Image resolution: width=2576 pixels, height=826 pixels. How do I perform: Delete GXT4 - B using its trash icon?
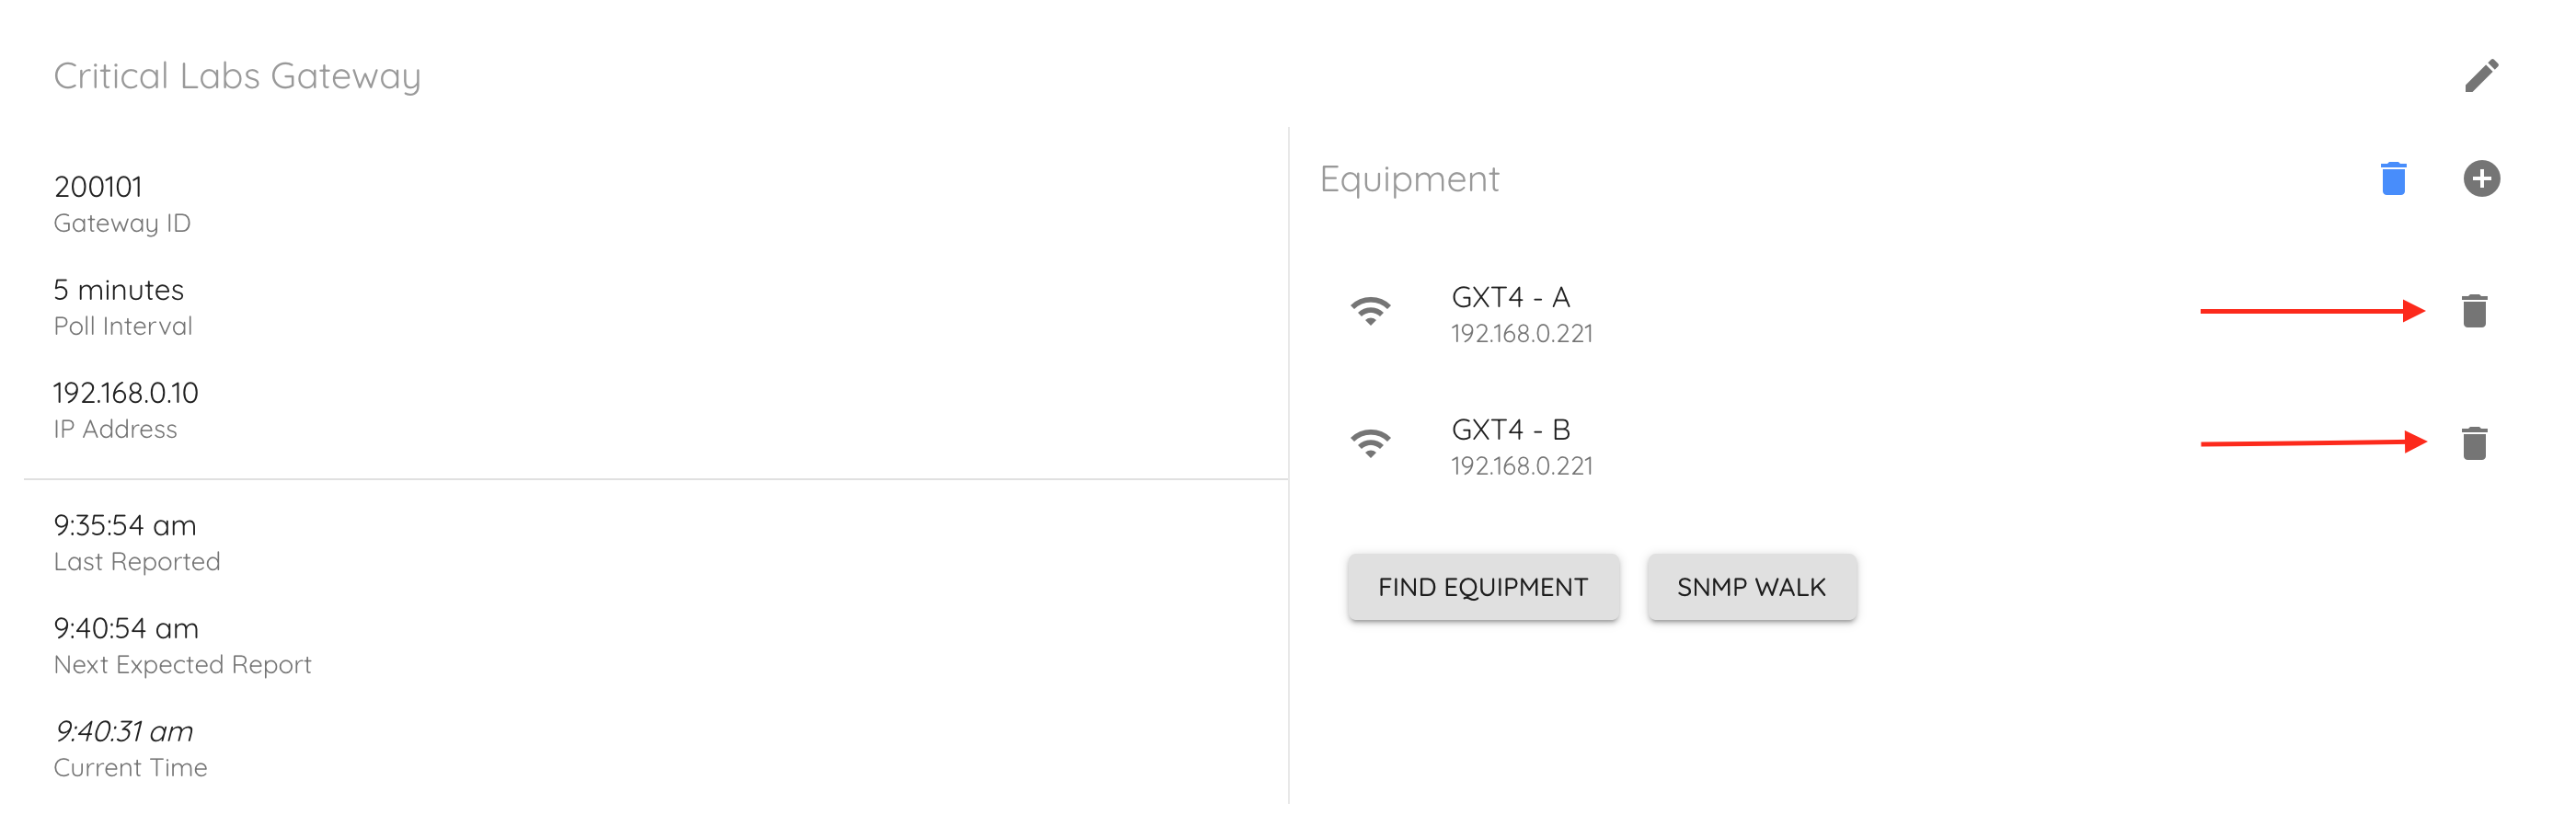[2474, 443]
